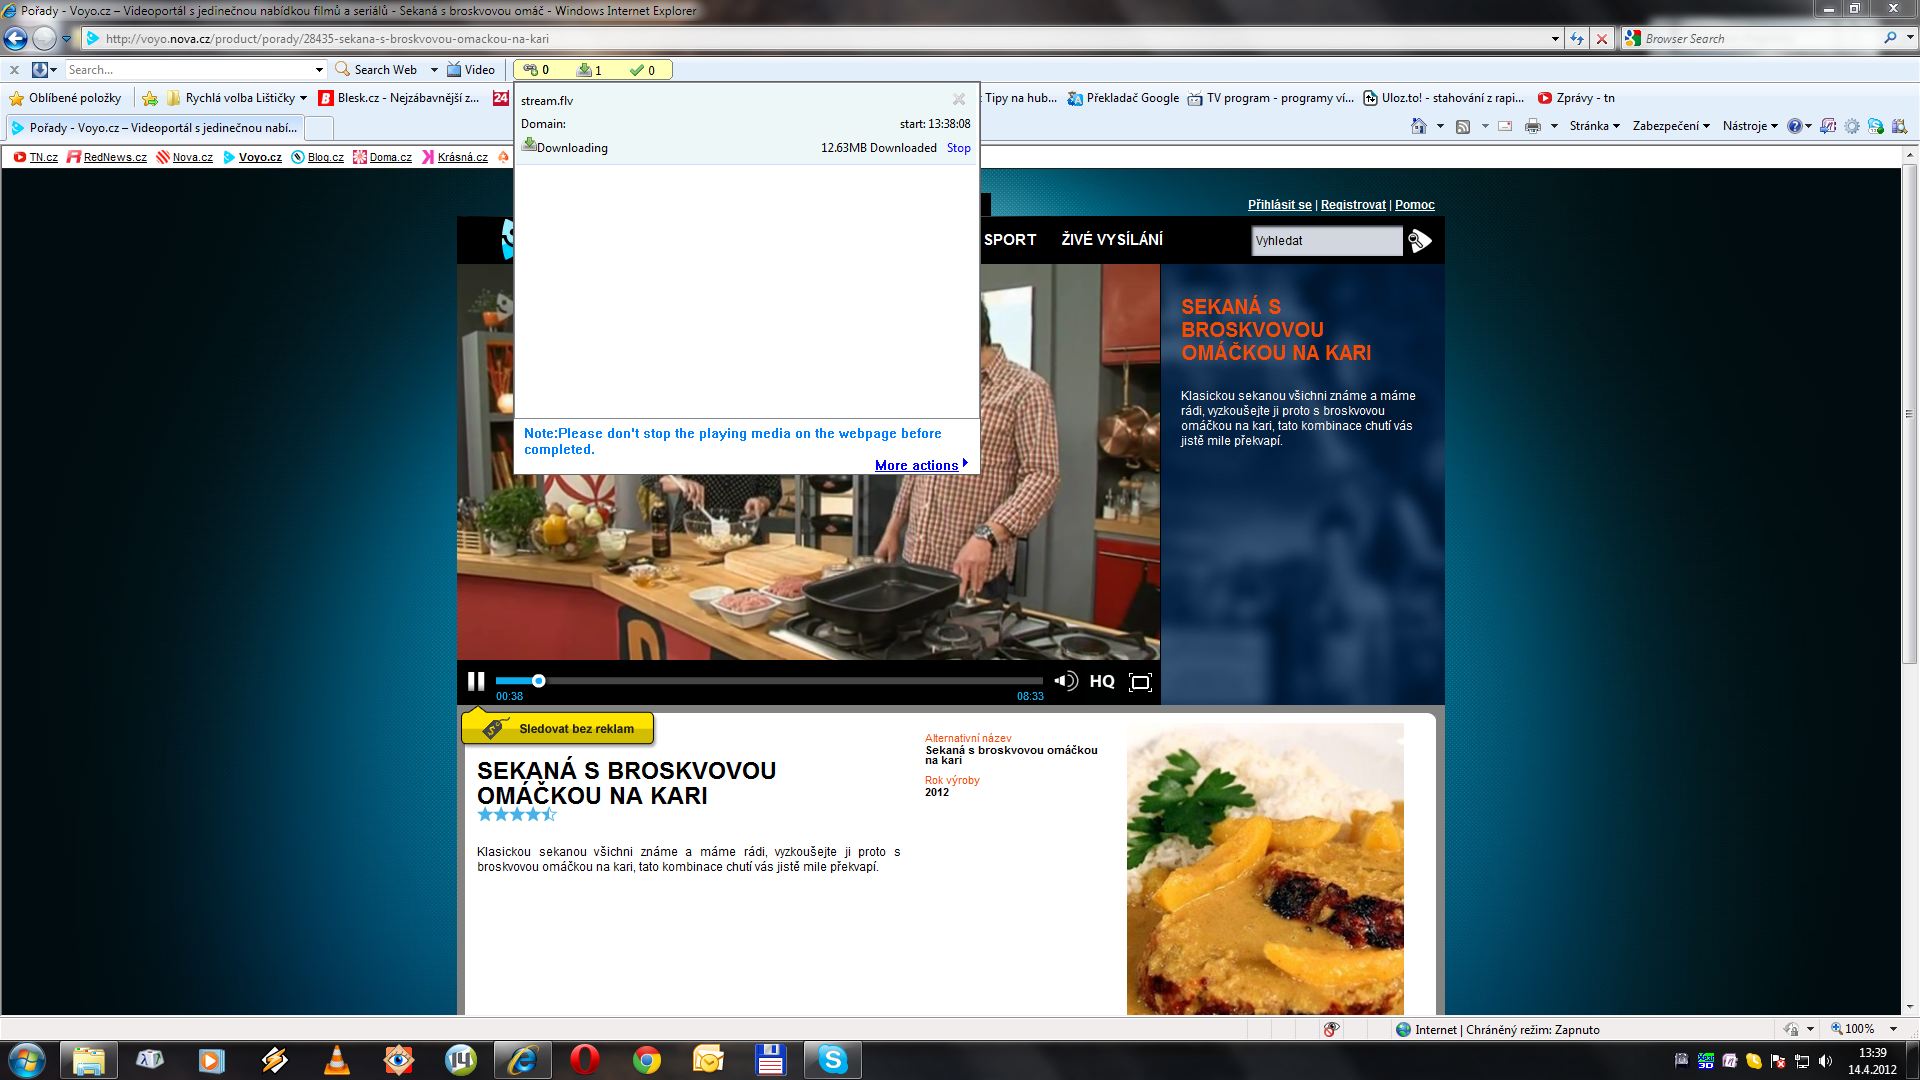1920x1080 pixels.
Task: Click the Vyhledat search magnifier icon
Action: click(1420, 240)
